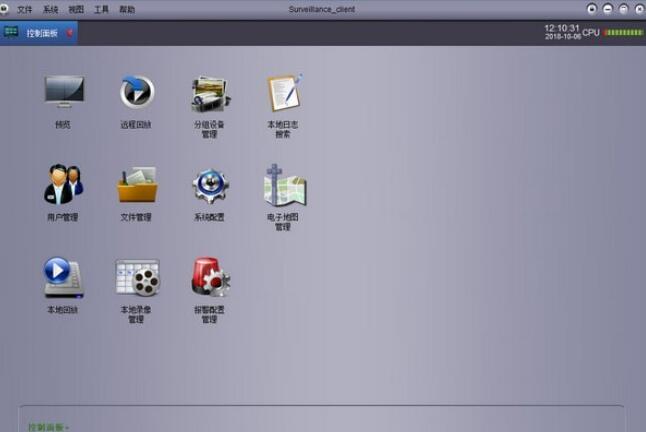
Task: Switch to the 控制面板 control panel tab
Action: (42, 32)
